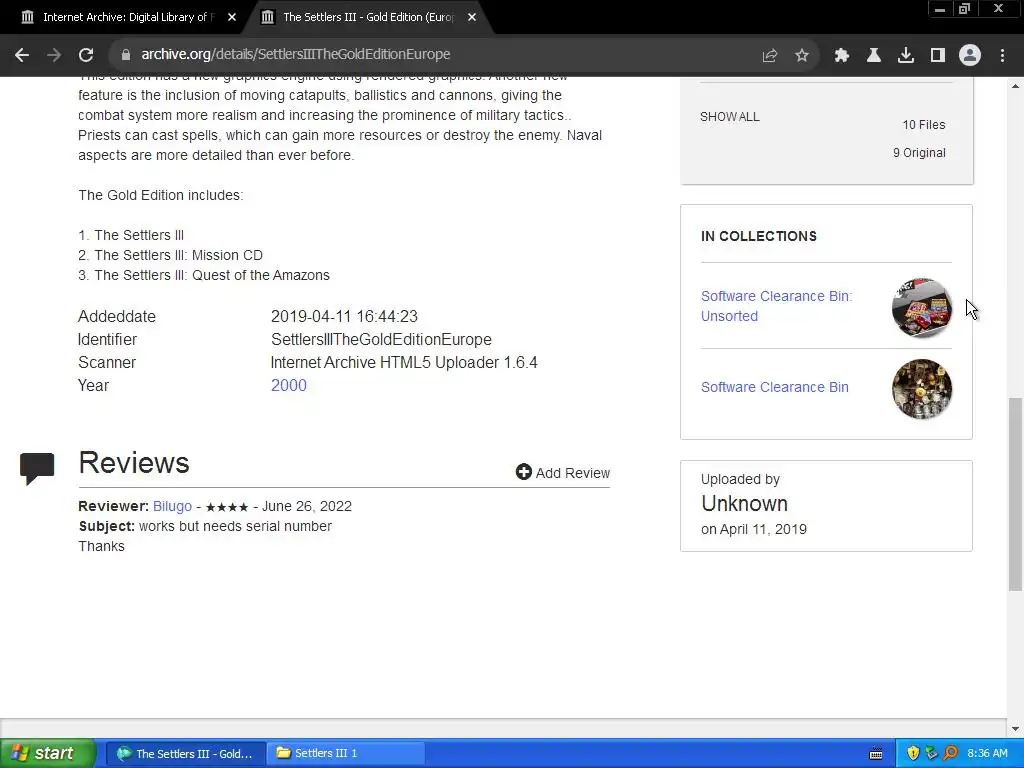Click the network connection tray icon
Viewport: 1024px width, 768px height.
pos(932,754)
